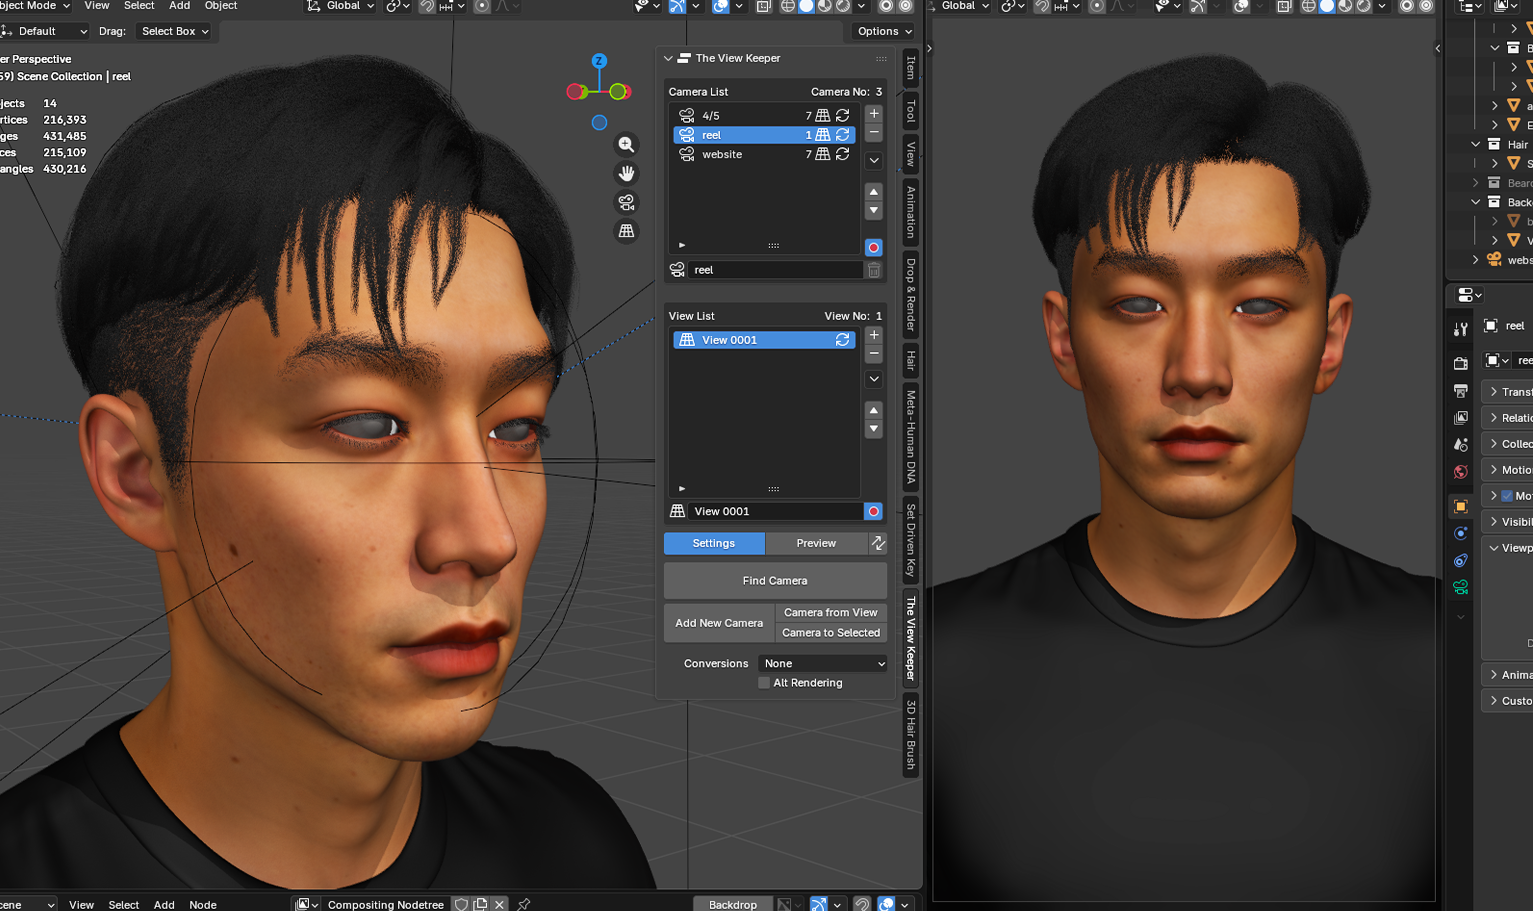Screen dimensions: 1533x911
Task: Click the Z axis ball on the navigation gizmo
Action: [599, 59]
